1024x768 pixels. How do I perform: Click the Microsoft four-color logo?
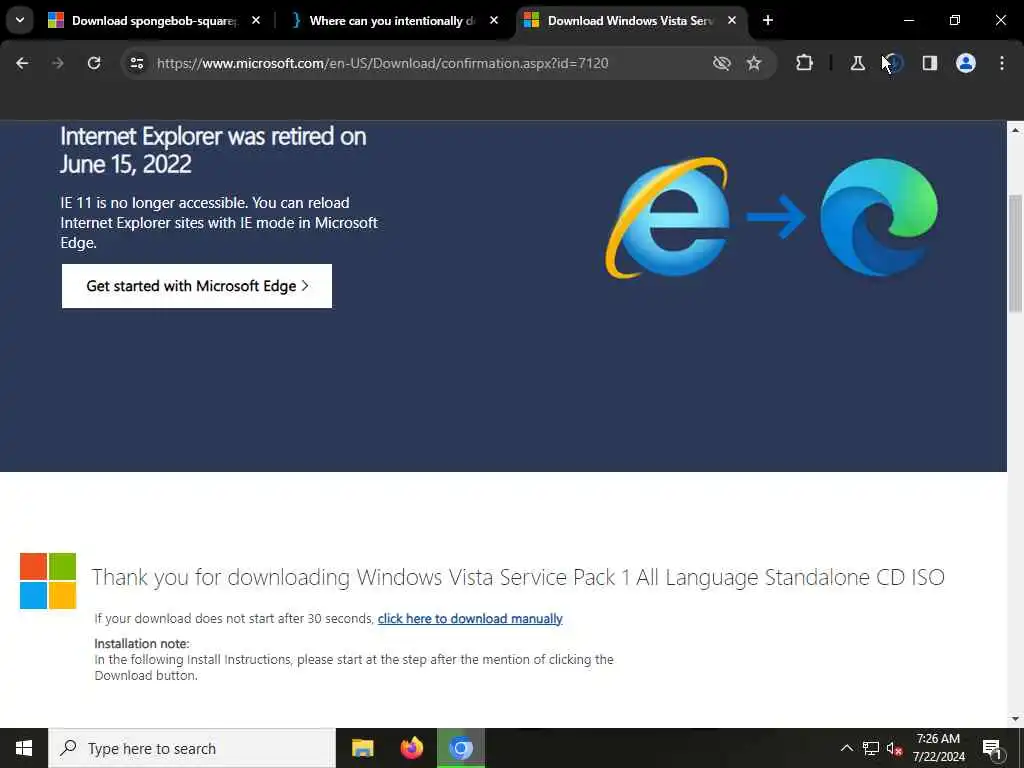(48, 581)
